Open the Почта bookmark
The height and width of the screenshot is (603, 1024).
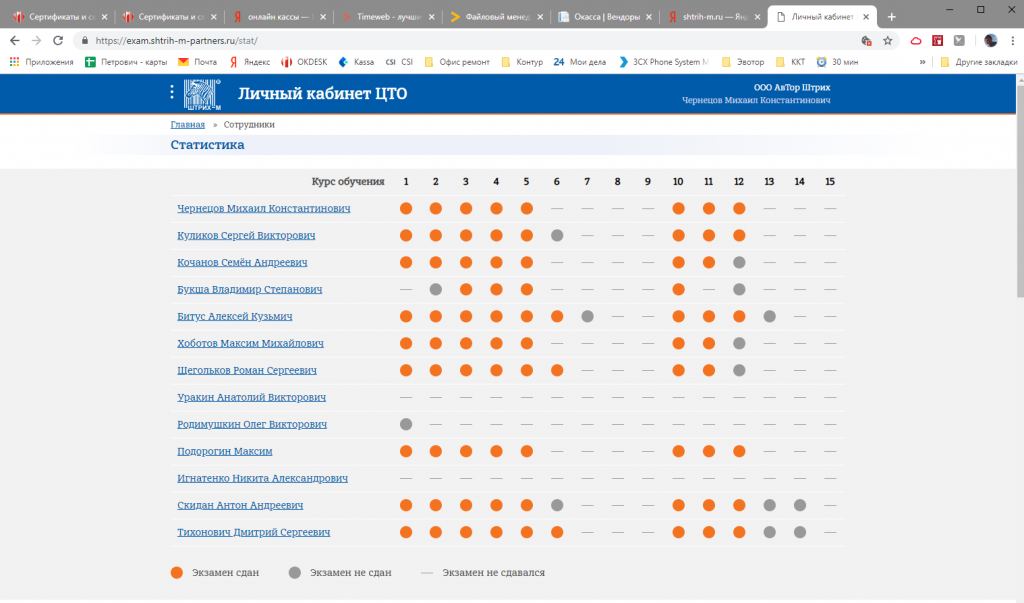(x=198, y=62)
